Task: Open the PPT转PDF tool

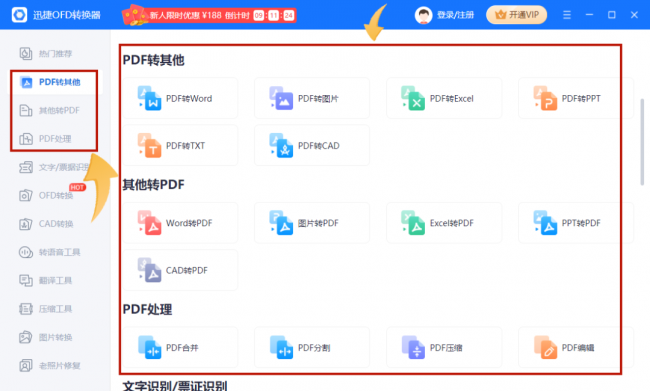Action: coord(575,223)
